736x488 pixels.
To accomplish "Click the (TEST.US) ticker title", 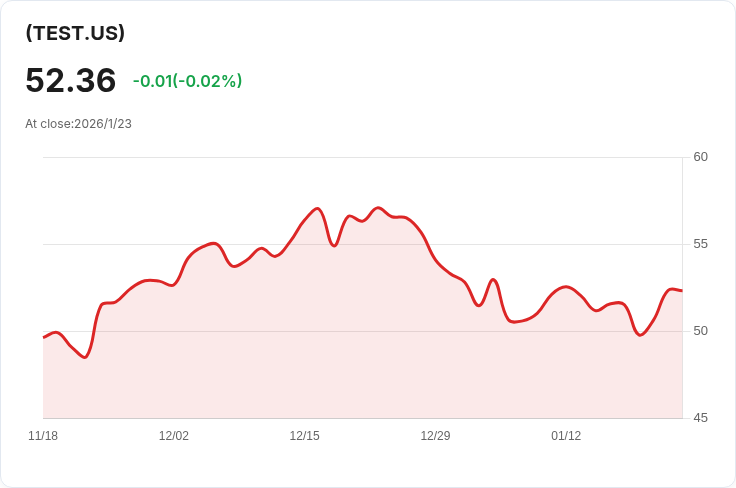I will click(x=75, y=33).
